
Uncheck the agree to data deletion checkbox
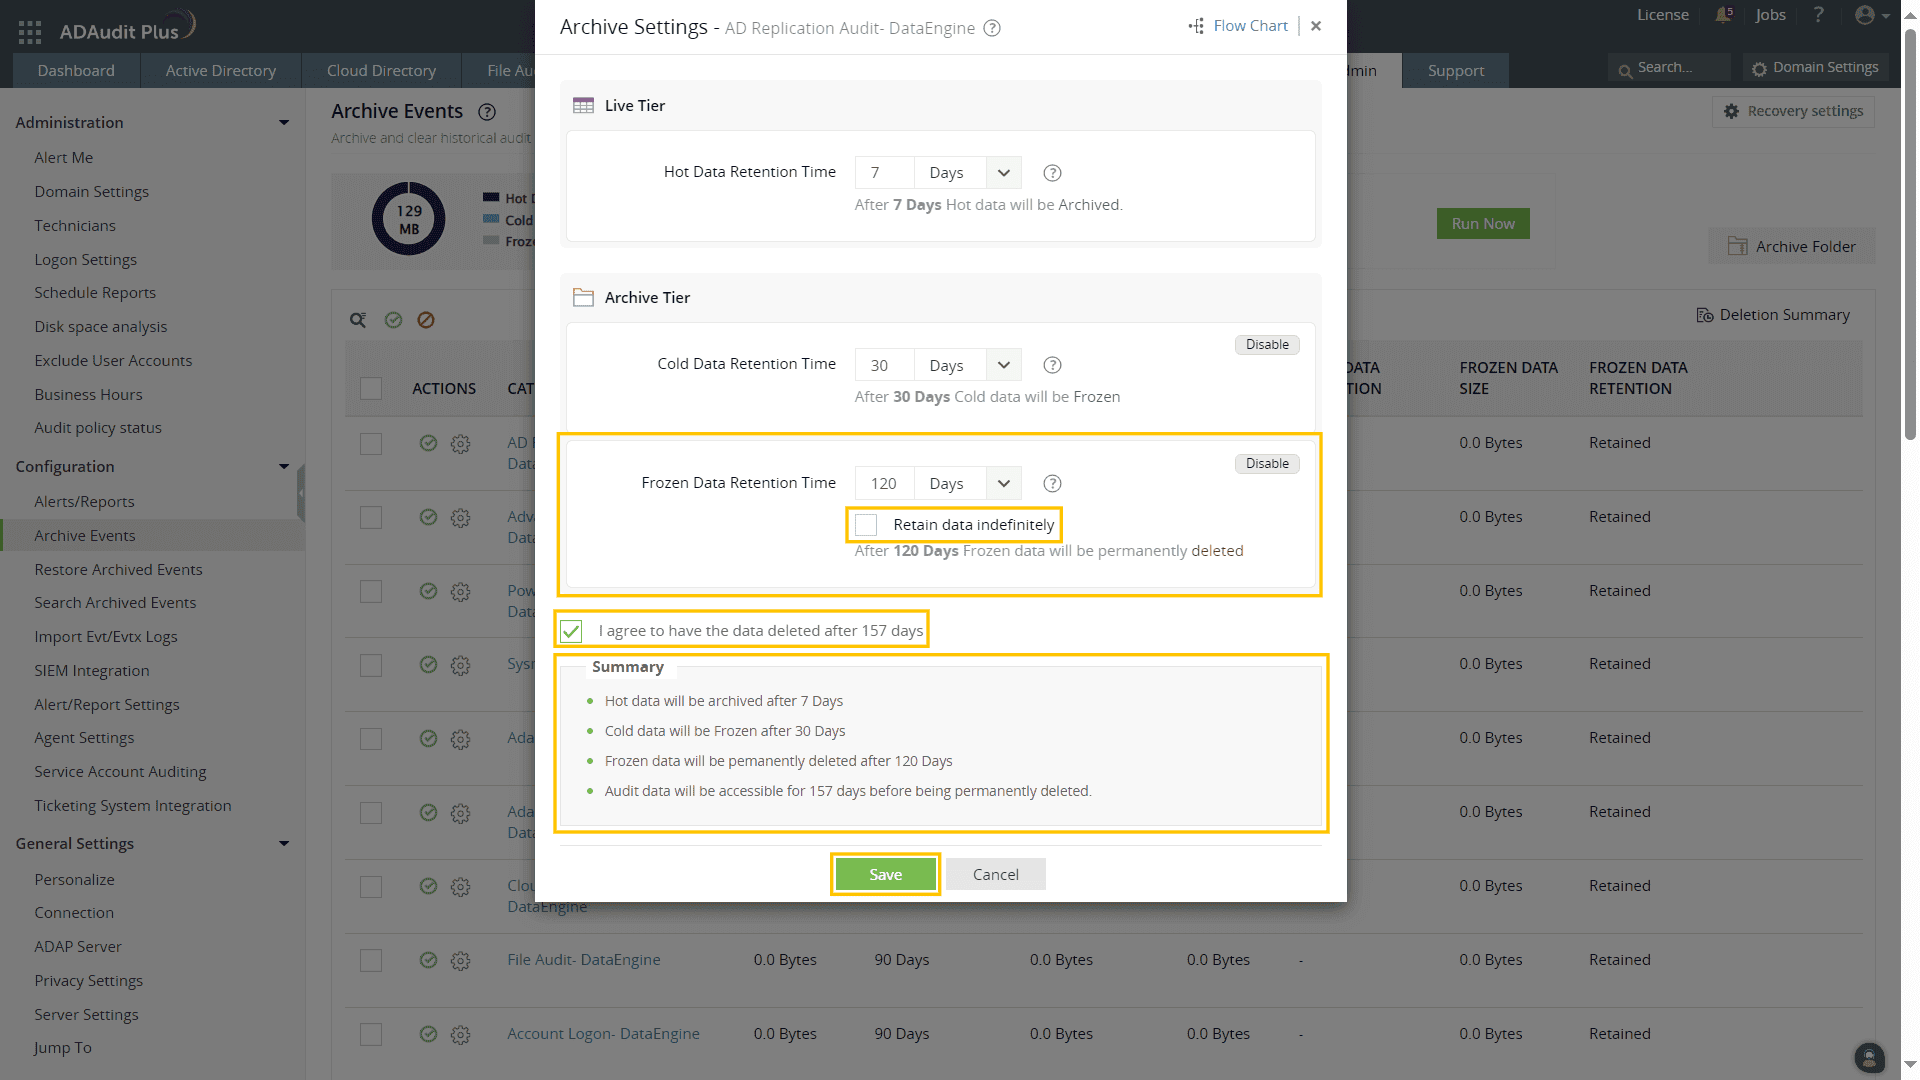click(x=571, y=631)
